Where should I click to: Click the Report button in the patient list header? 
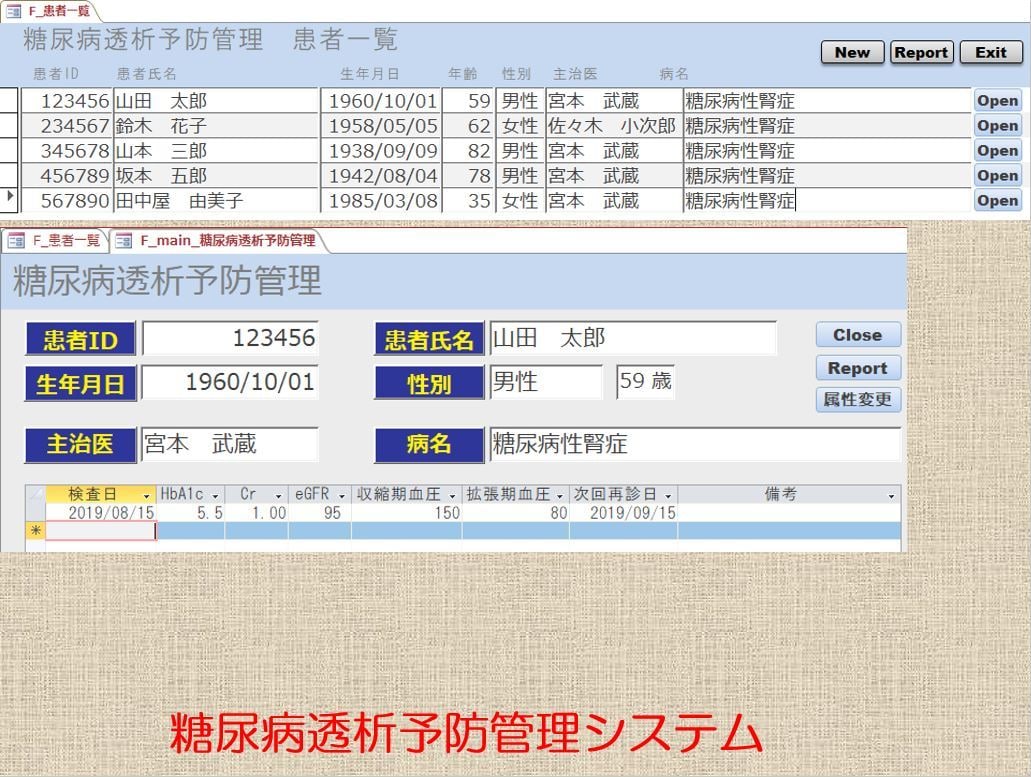pos(921,53)
